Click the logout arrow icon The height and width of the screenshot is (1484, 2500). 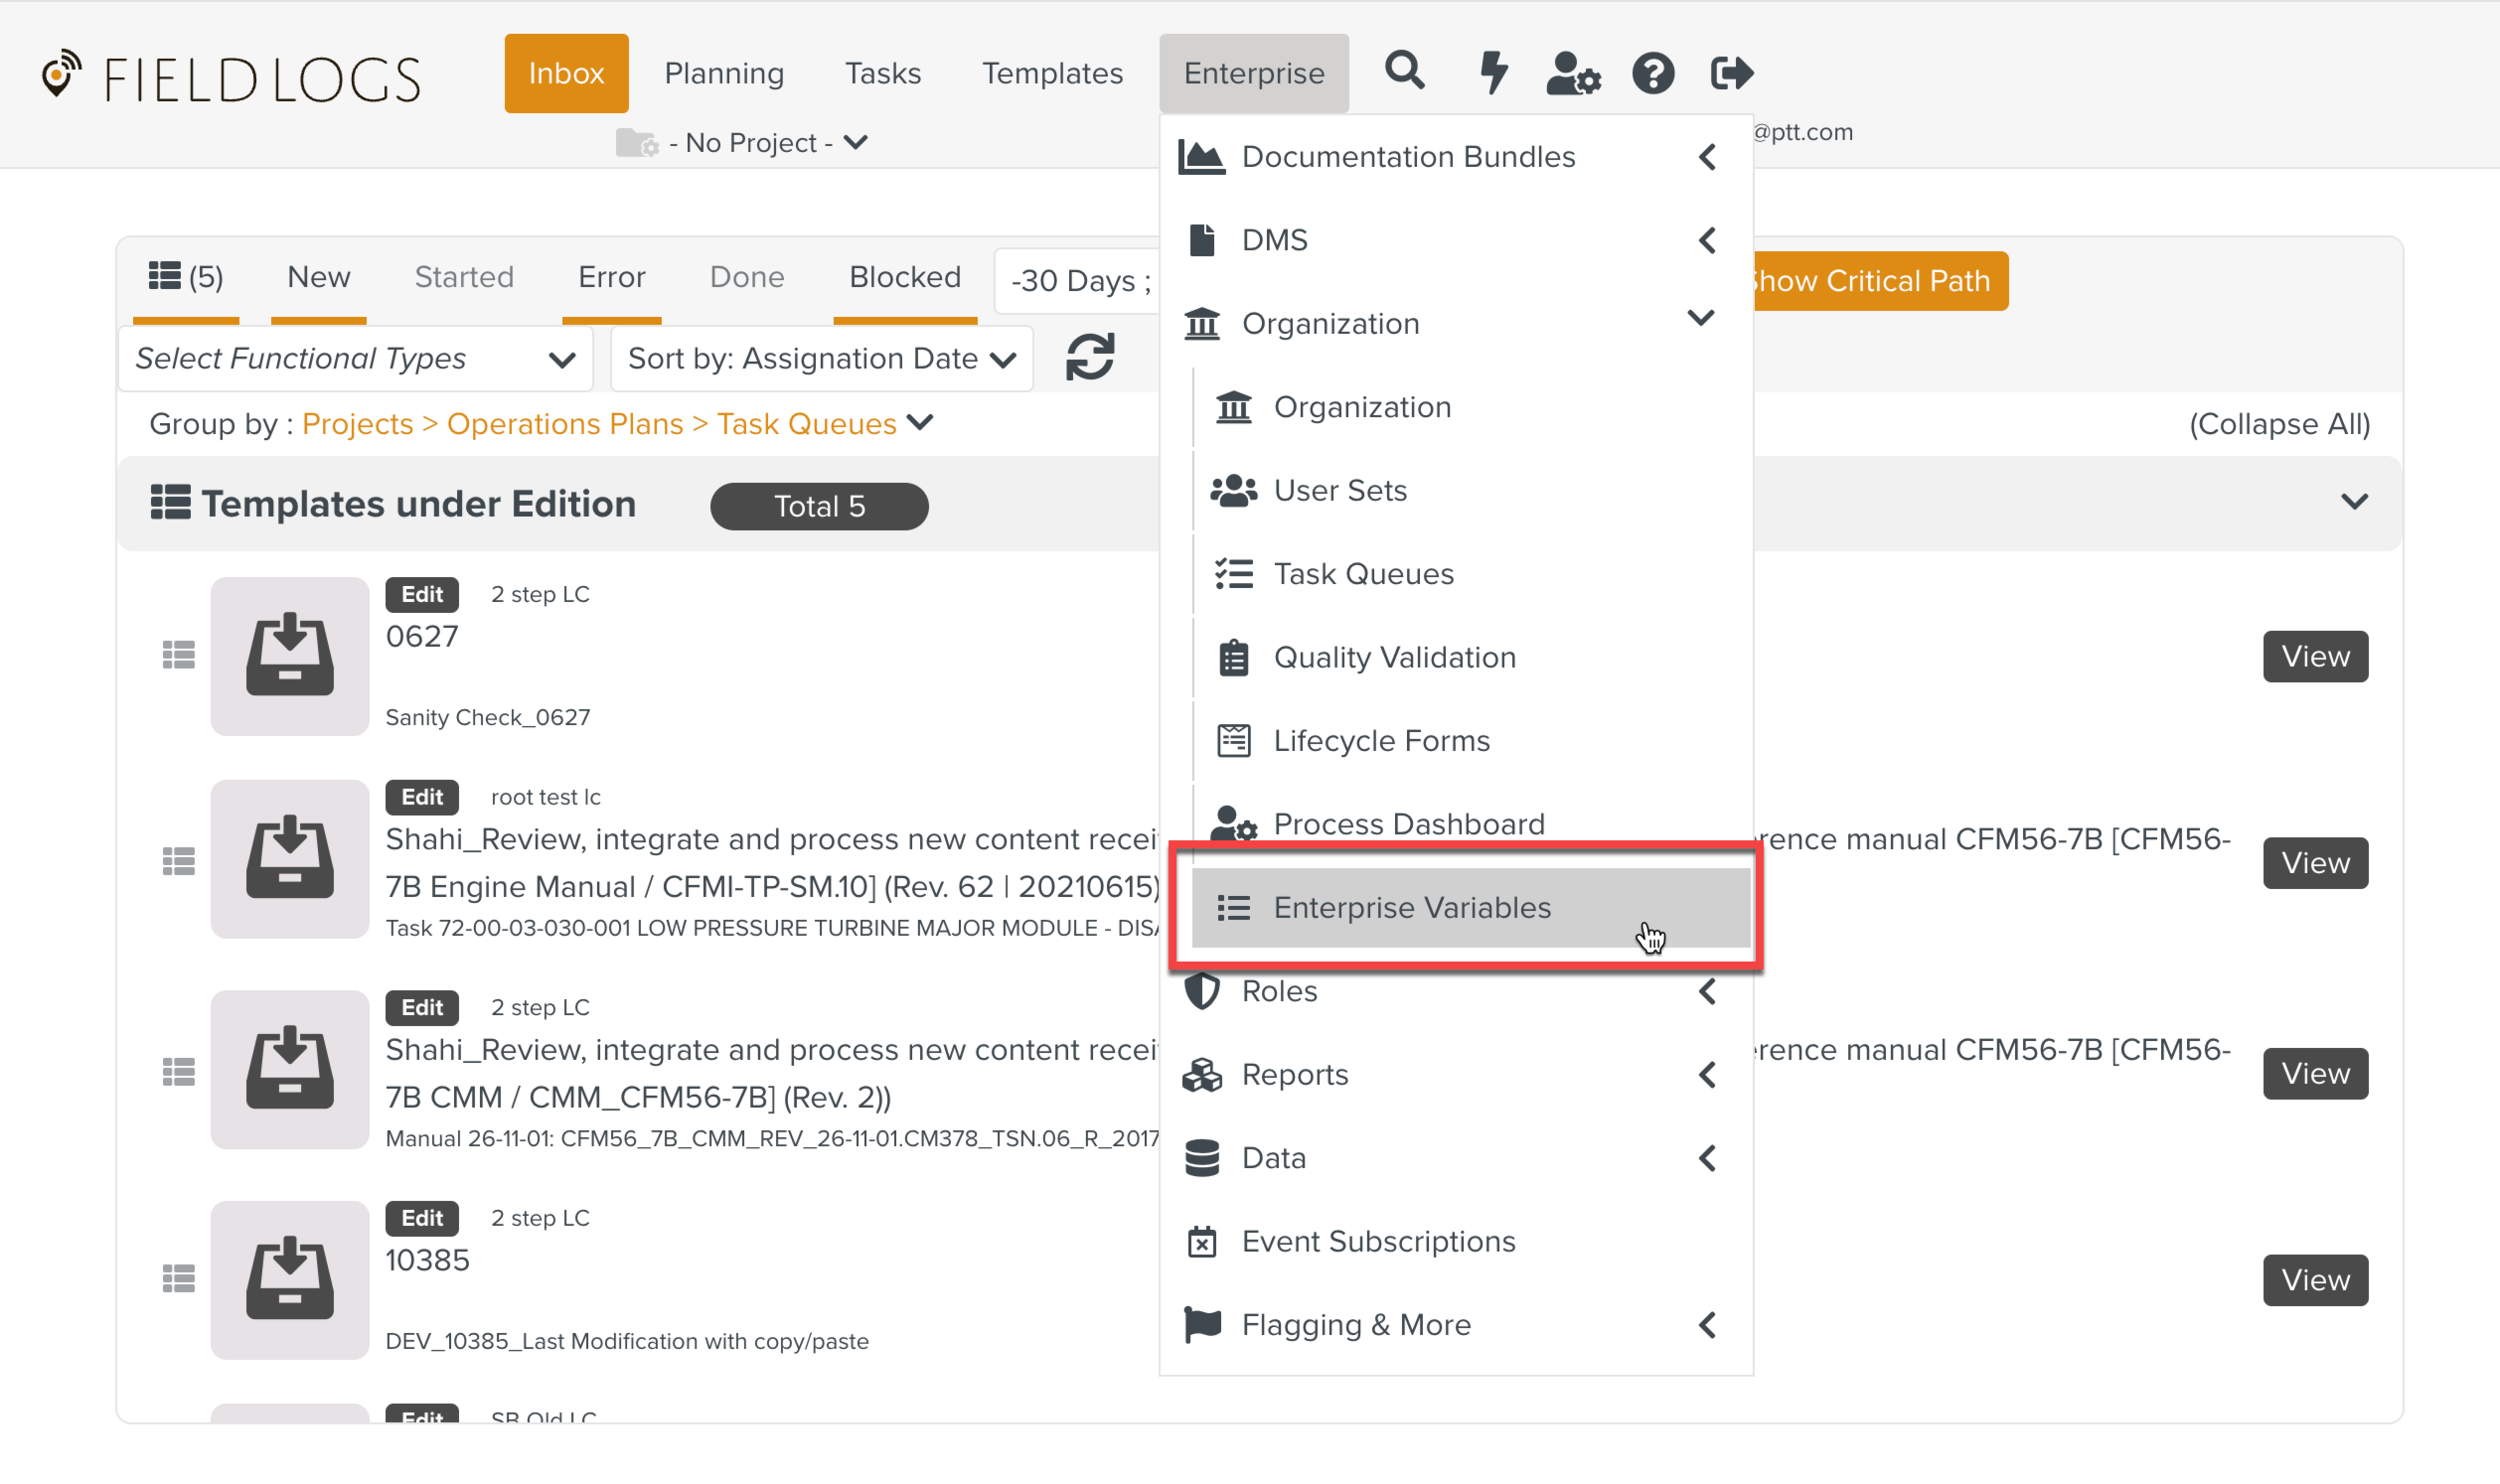click(x=1731, y=73)
